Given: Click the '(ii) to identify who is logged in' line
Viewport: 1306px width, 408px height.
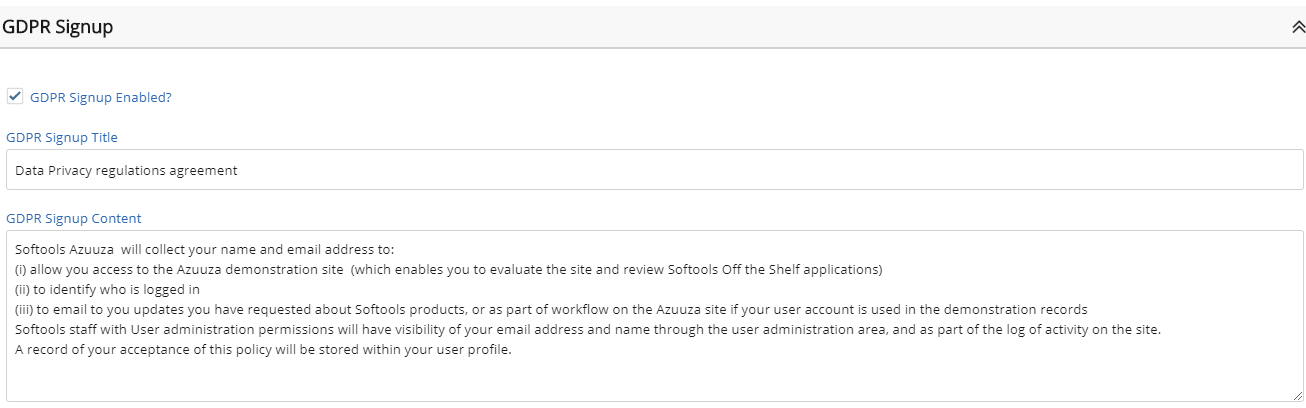Looking at the screenshot, I should click(x=108, y=288).
